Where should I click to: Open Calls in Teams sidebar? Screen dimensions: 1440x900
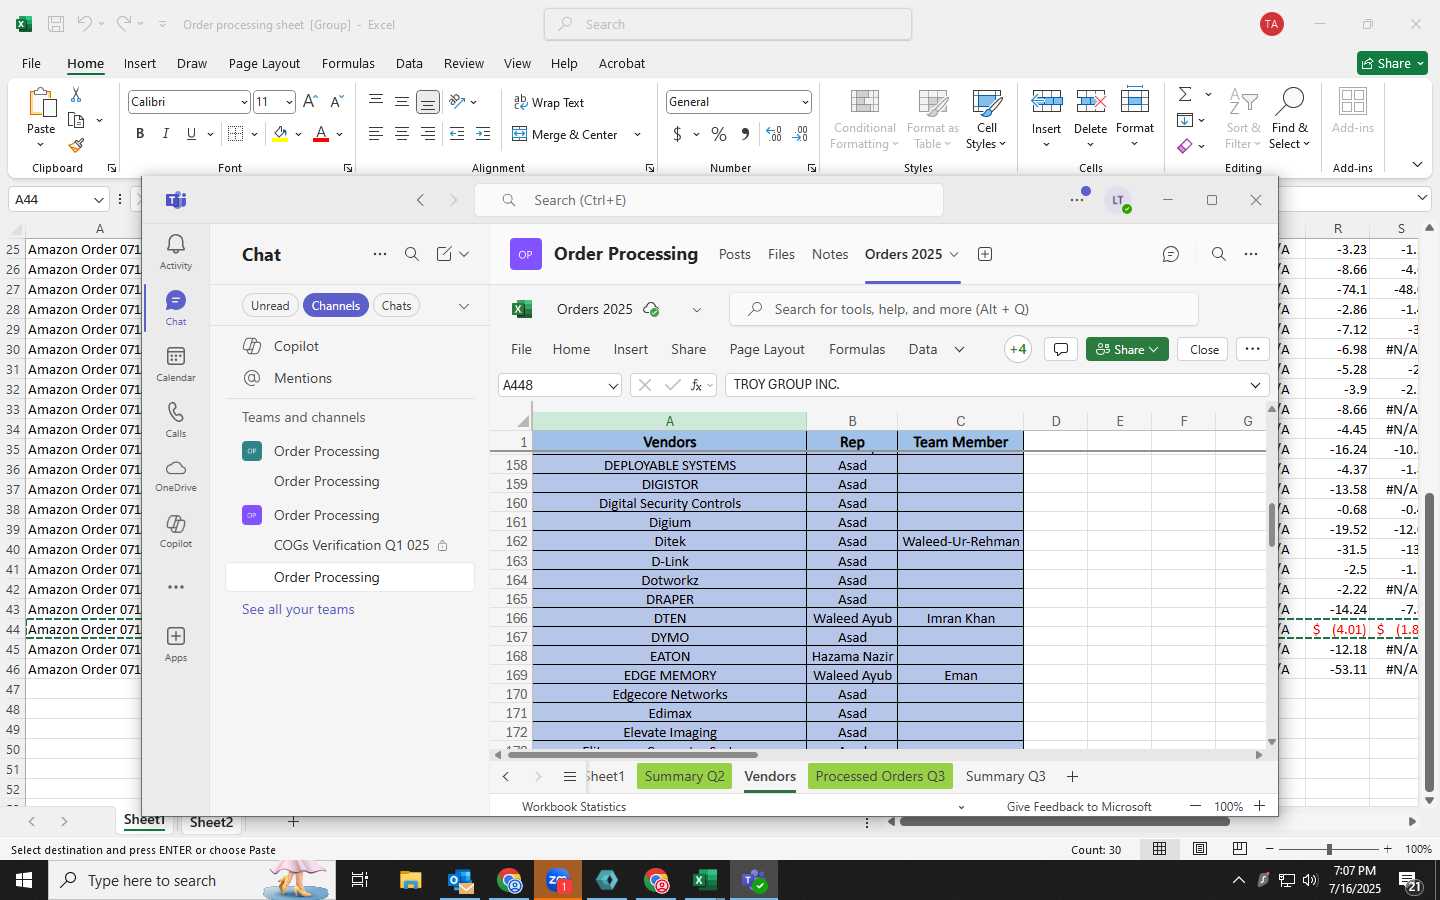point(176,420)
